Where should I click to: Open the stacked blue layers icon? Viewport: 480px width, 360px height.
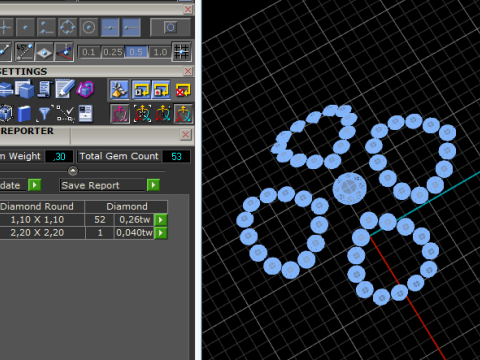tap(6, 89)
